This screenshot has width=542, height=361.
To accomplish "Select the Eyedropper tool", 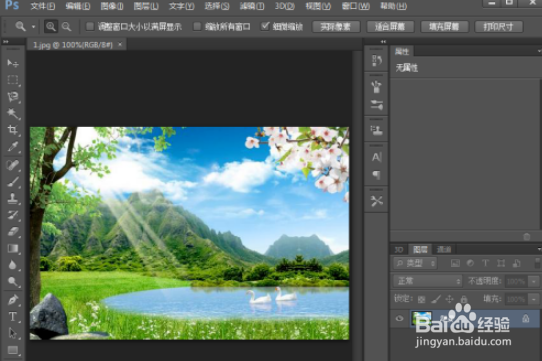I will coord(13,147).
